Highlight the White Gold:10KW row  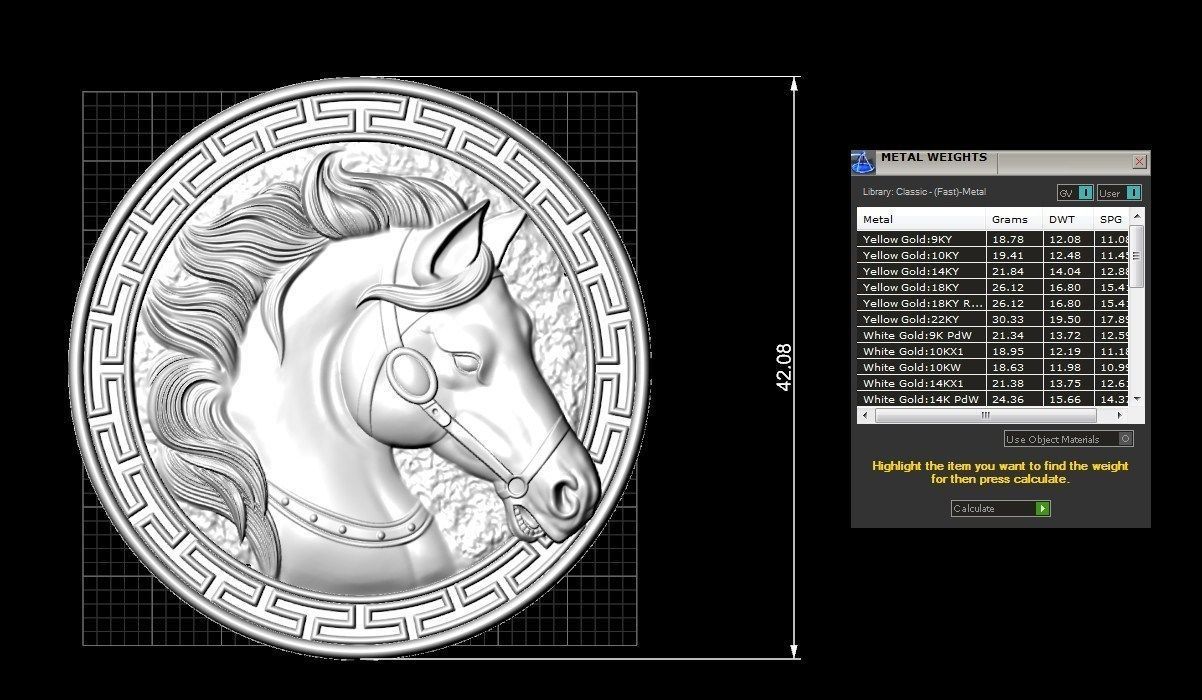[994, 367]
